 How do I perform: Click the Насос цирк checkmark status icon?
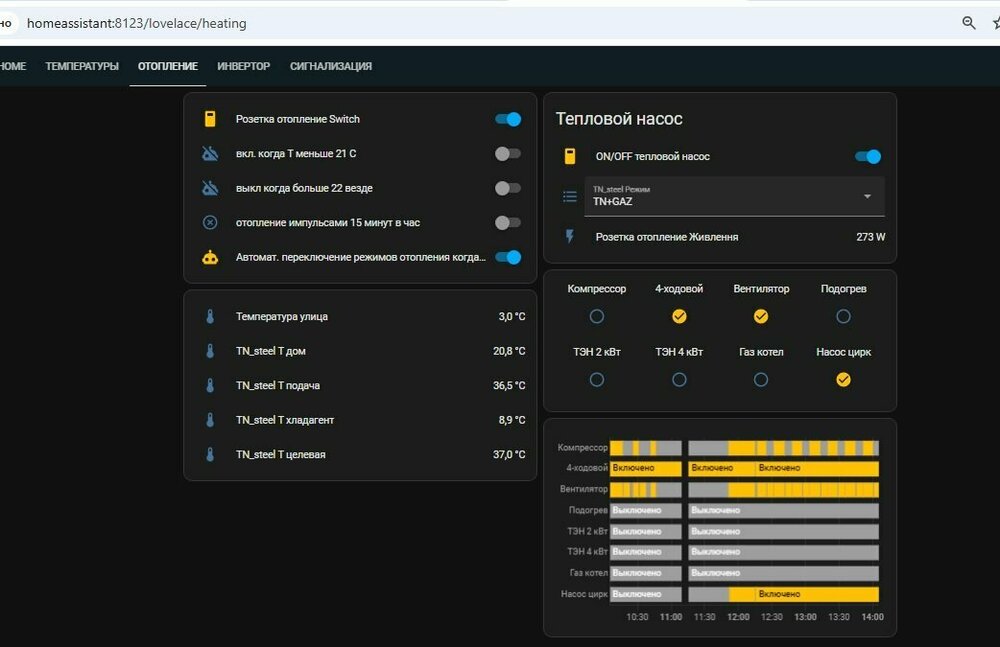coord(843,380)
